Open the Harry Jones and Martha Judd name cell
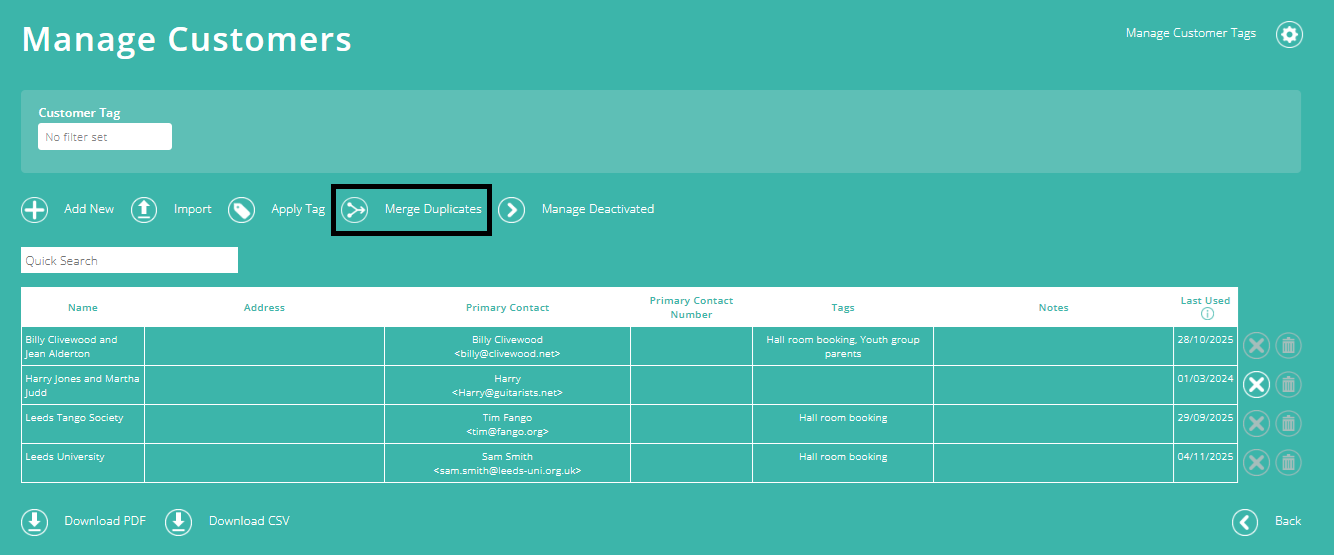This screenshot has width=1334, height=555. point(83,385)
